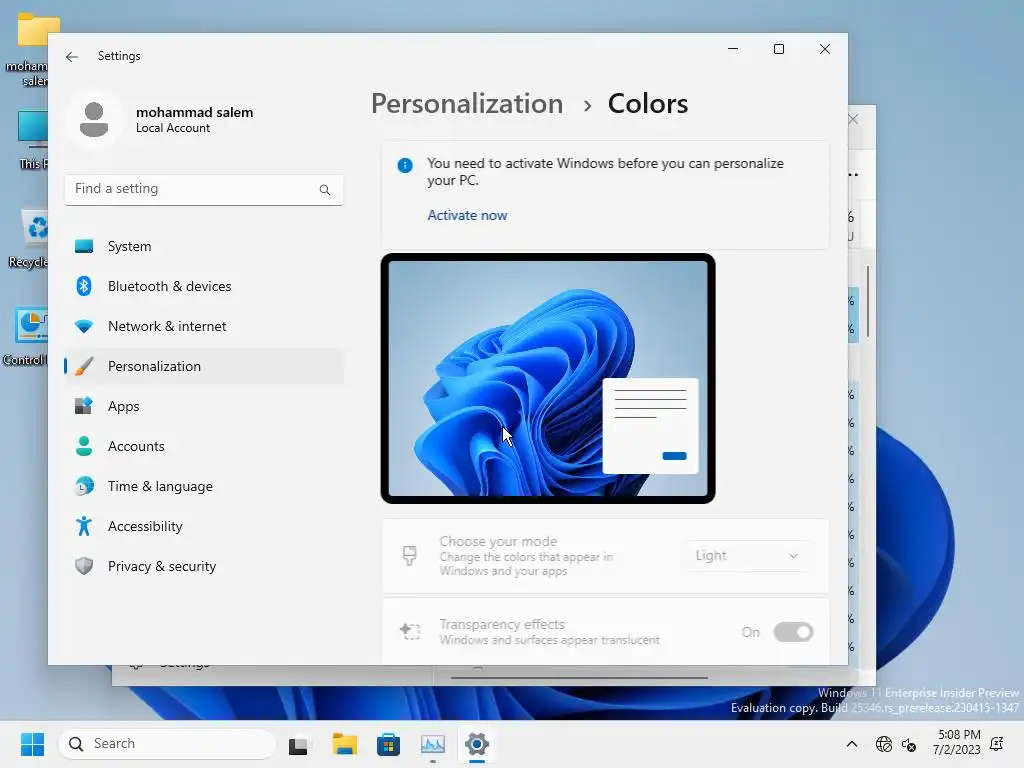Go back using the Settings back arrow

pyautogui.click(x=72, y=57)
